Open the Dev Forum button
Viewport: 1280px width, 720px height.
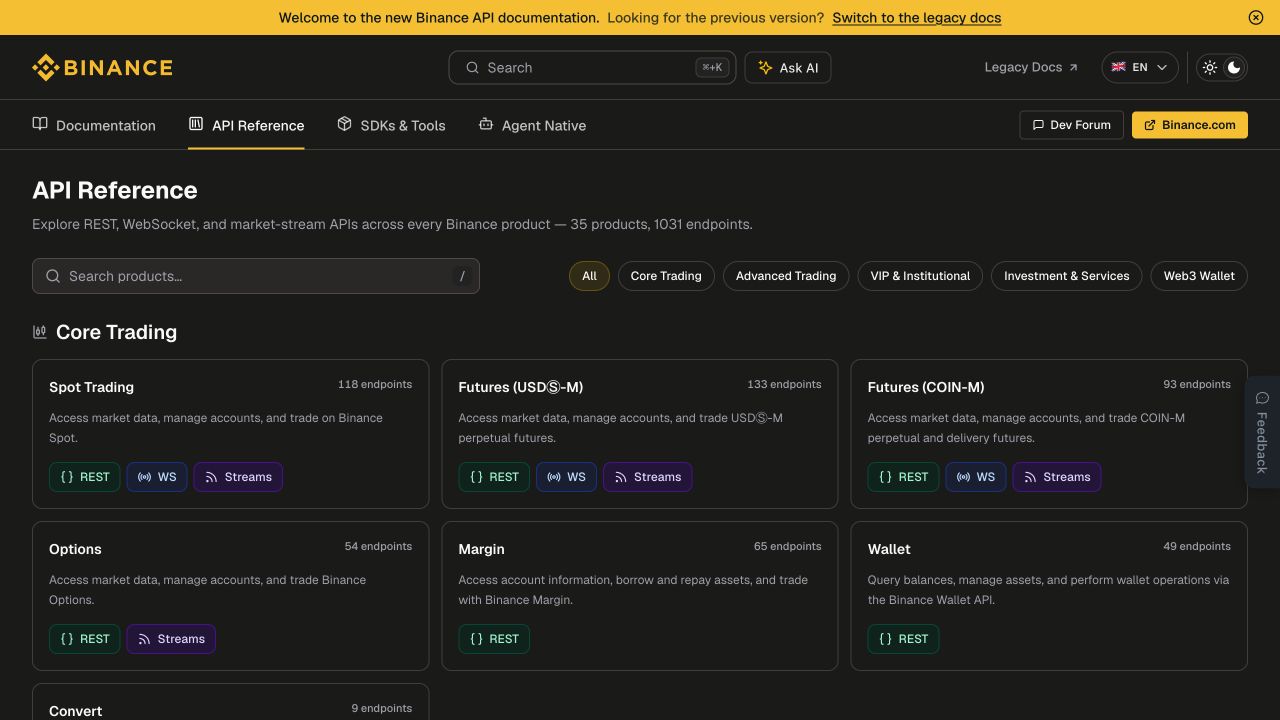click(x=1071, y=125)
